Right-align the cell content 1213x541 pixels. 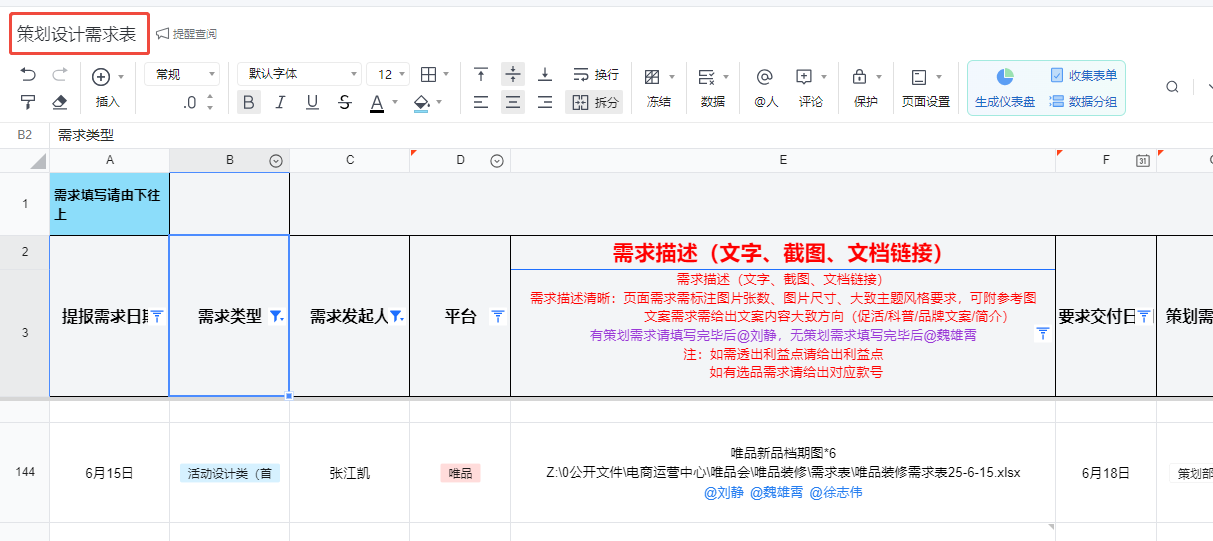[x=545, y=102]
